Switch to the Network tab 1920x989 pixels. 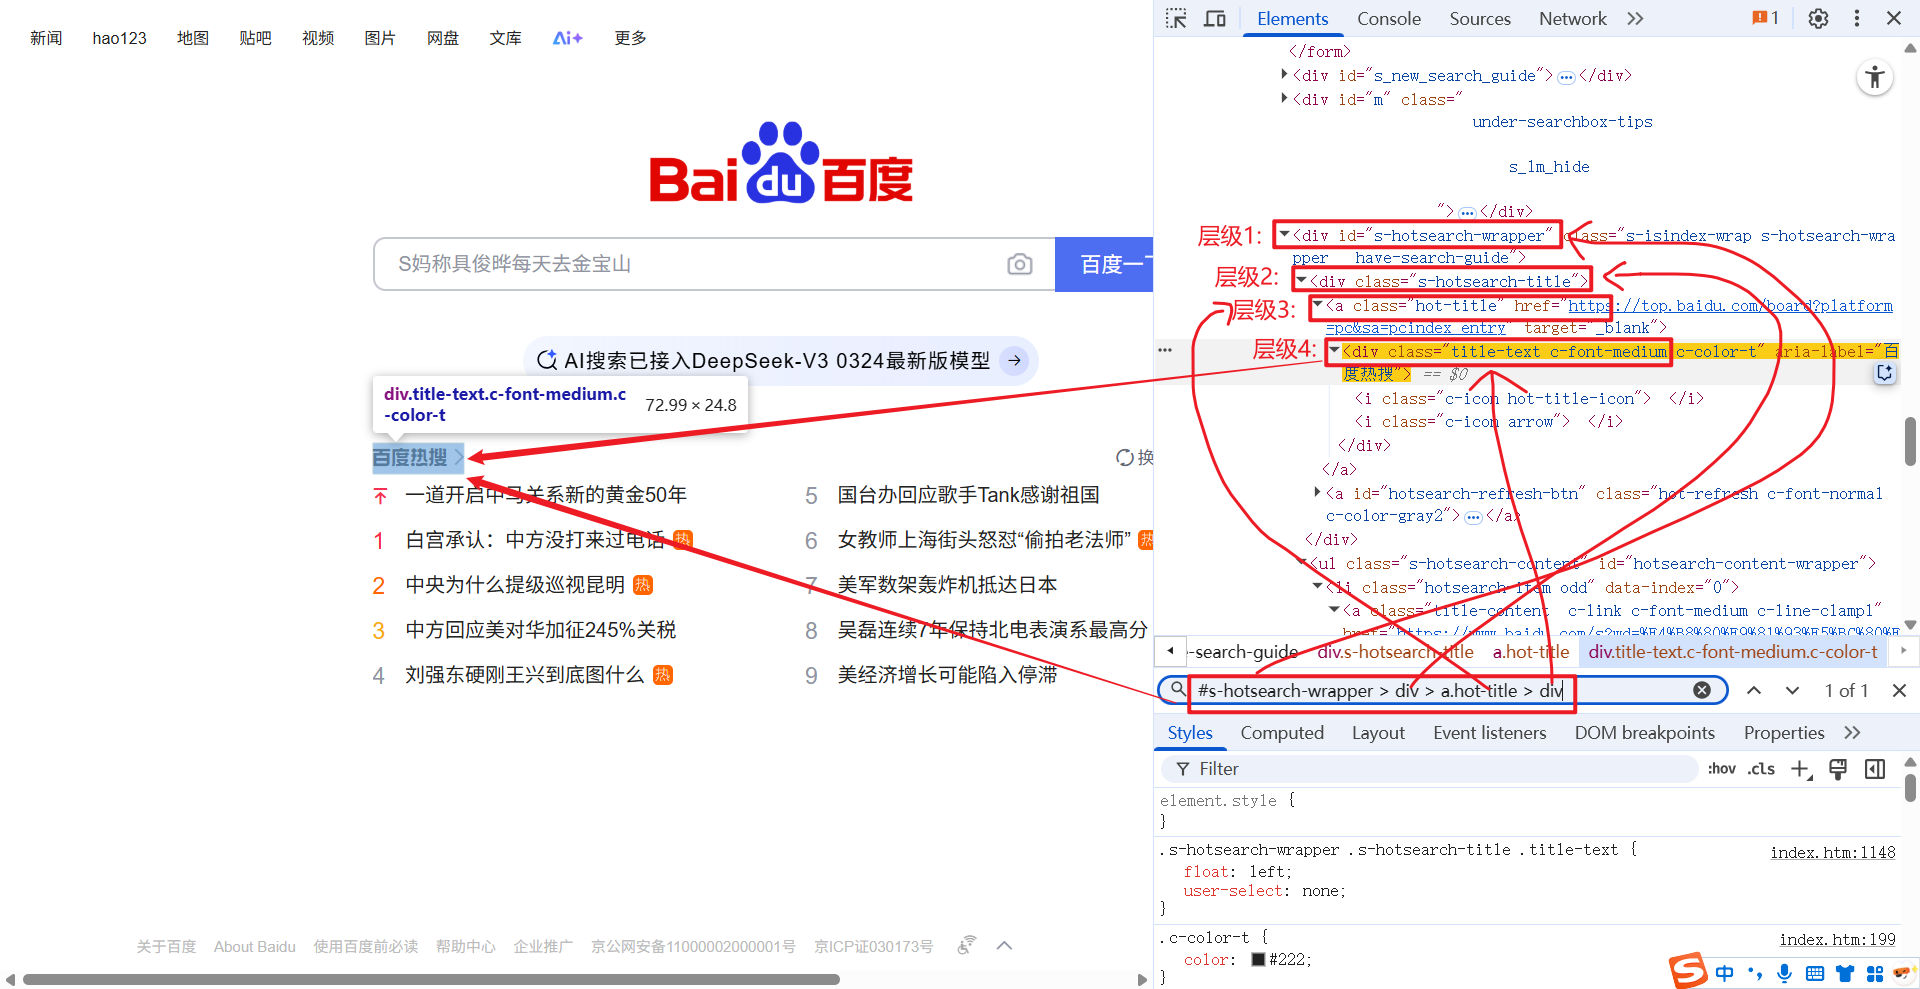pos(1572,19)
